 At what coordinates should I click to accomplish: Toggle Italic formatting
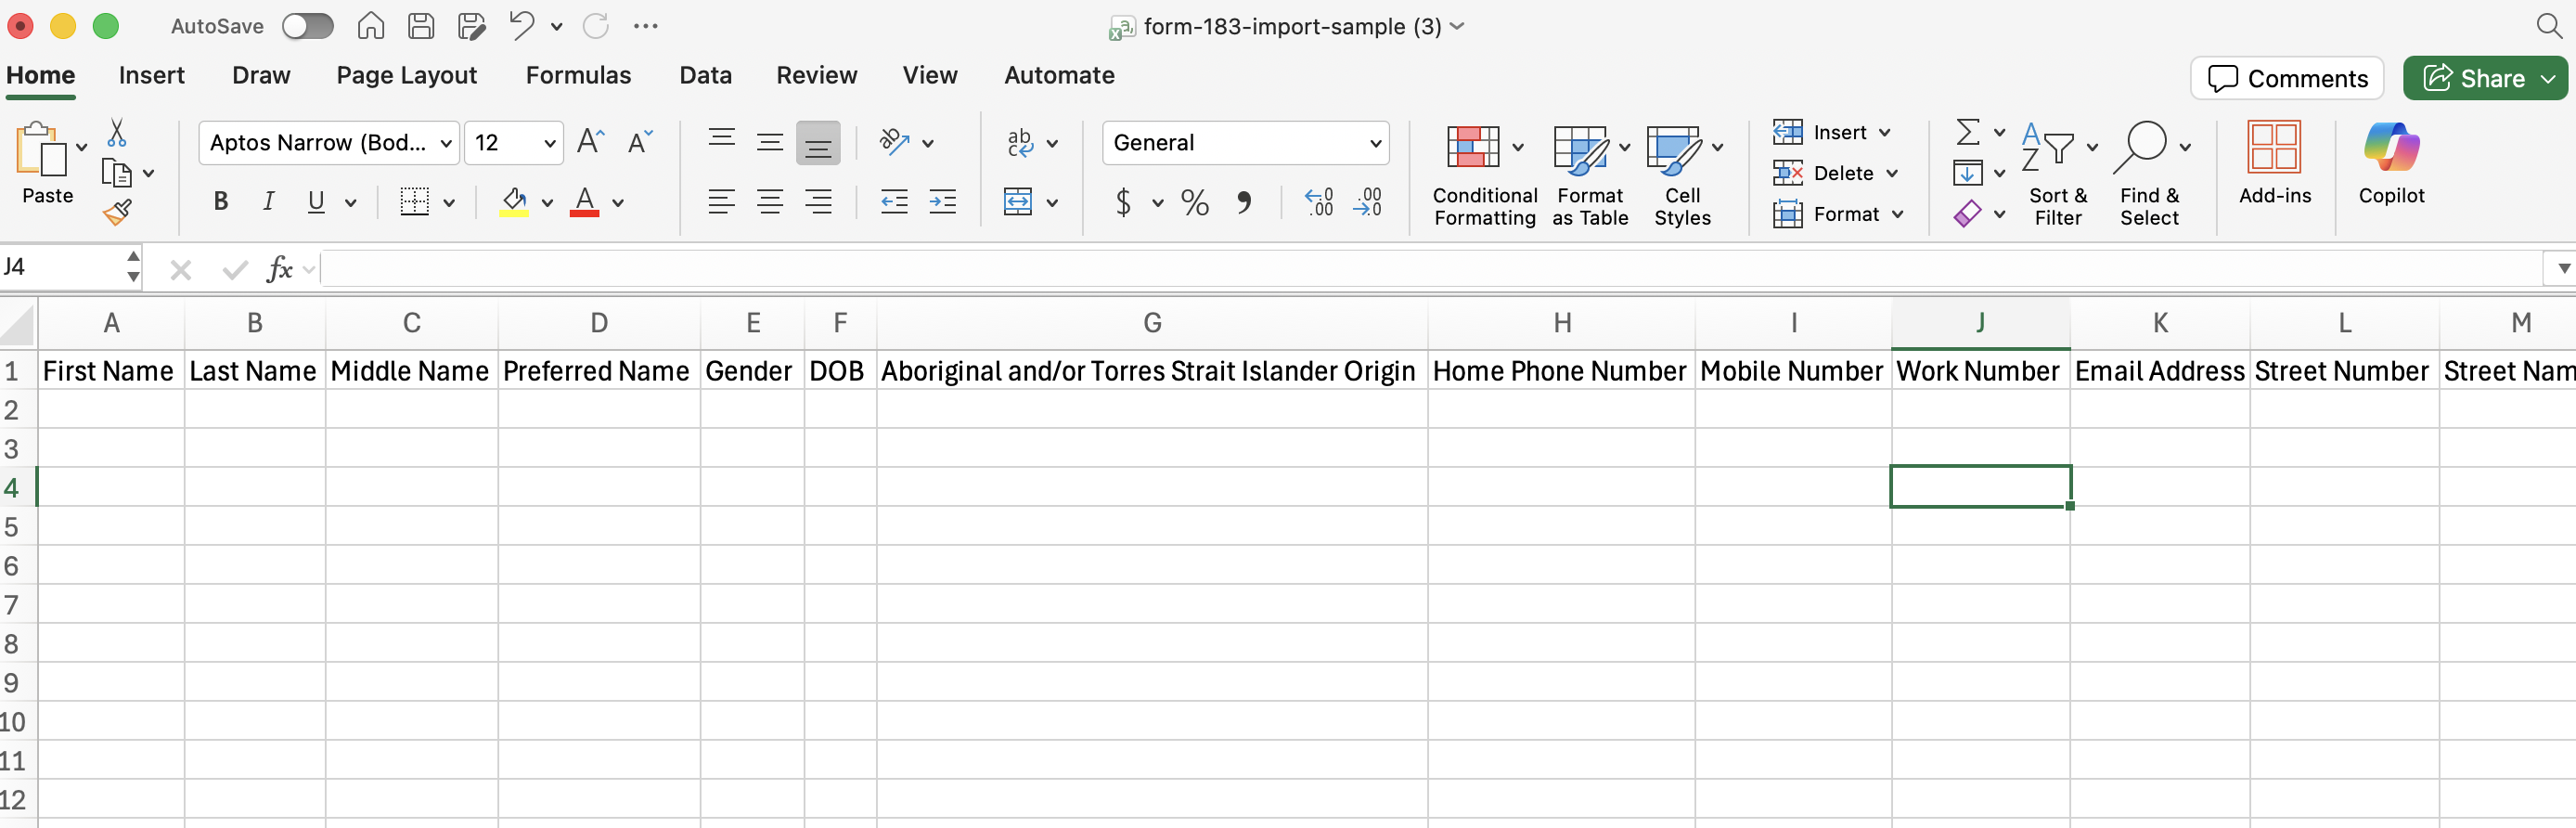(268, 202)
